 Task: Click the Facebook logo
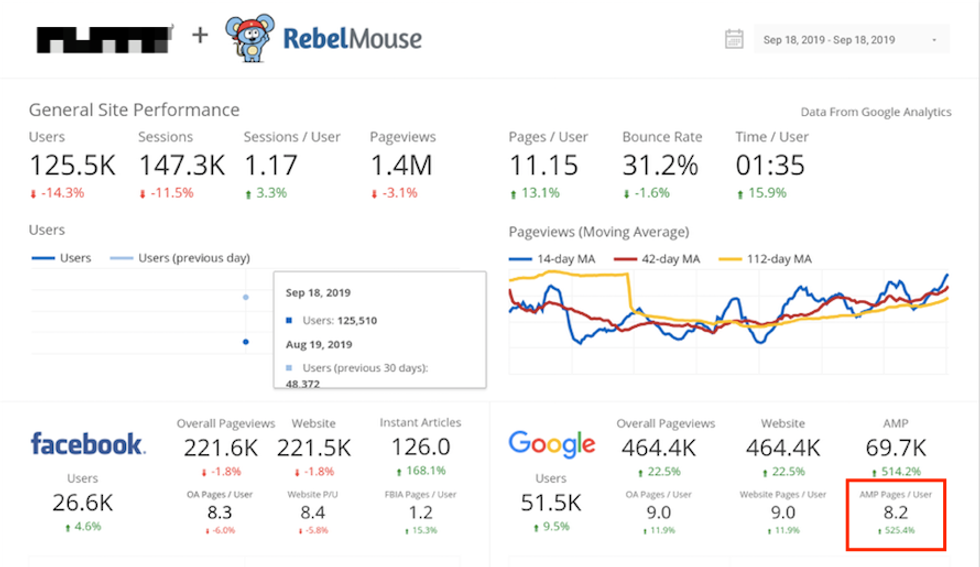[87, 443]
